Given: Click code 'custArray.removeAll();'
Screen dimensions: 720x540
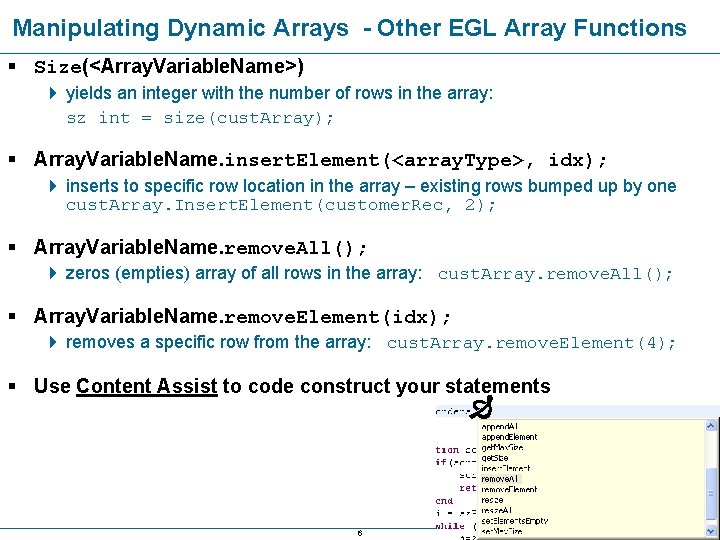Looking at the screenshot, I should [x=556, y=274].
